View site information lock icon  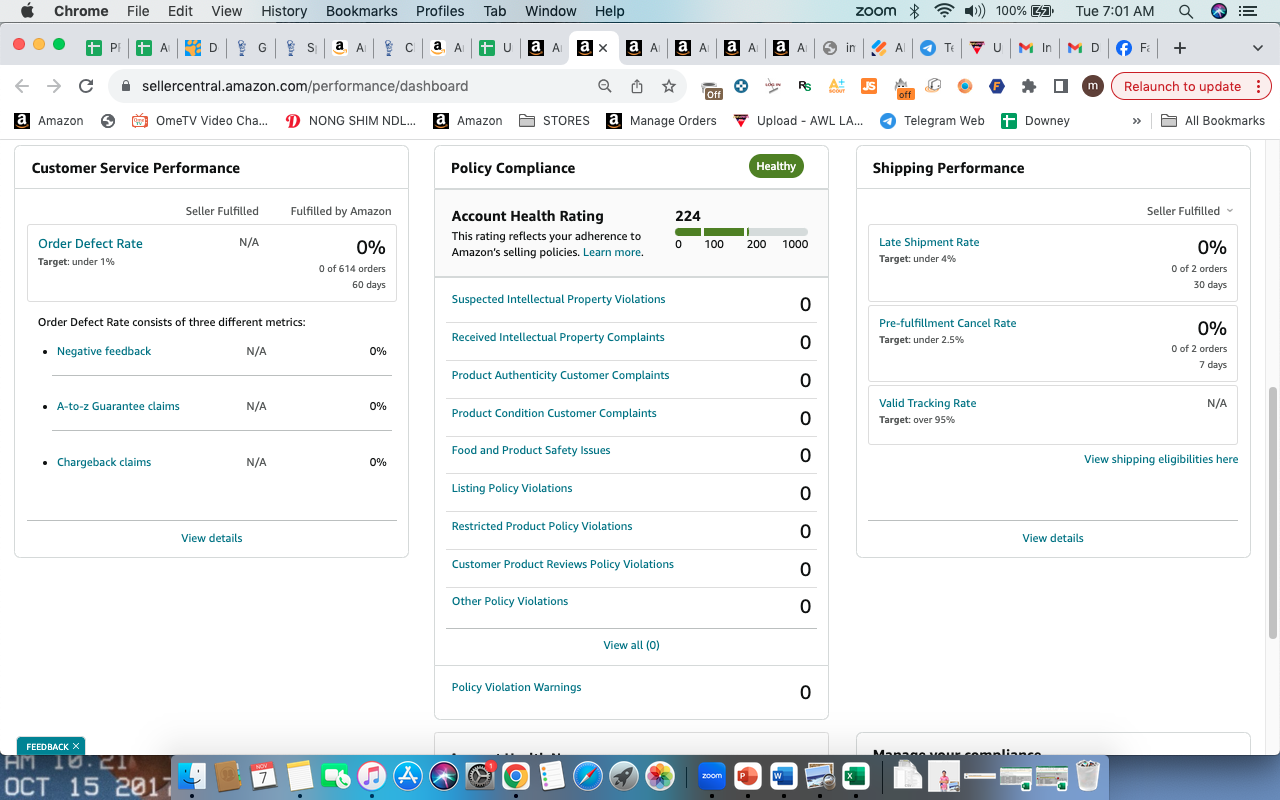(126, 86)
